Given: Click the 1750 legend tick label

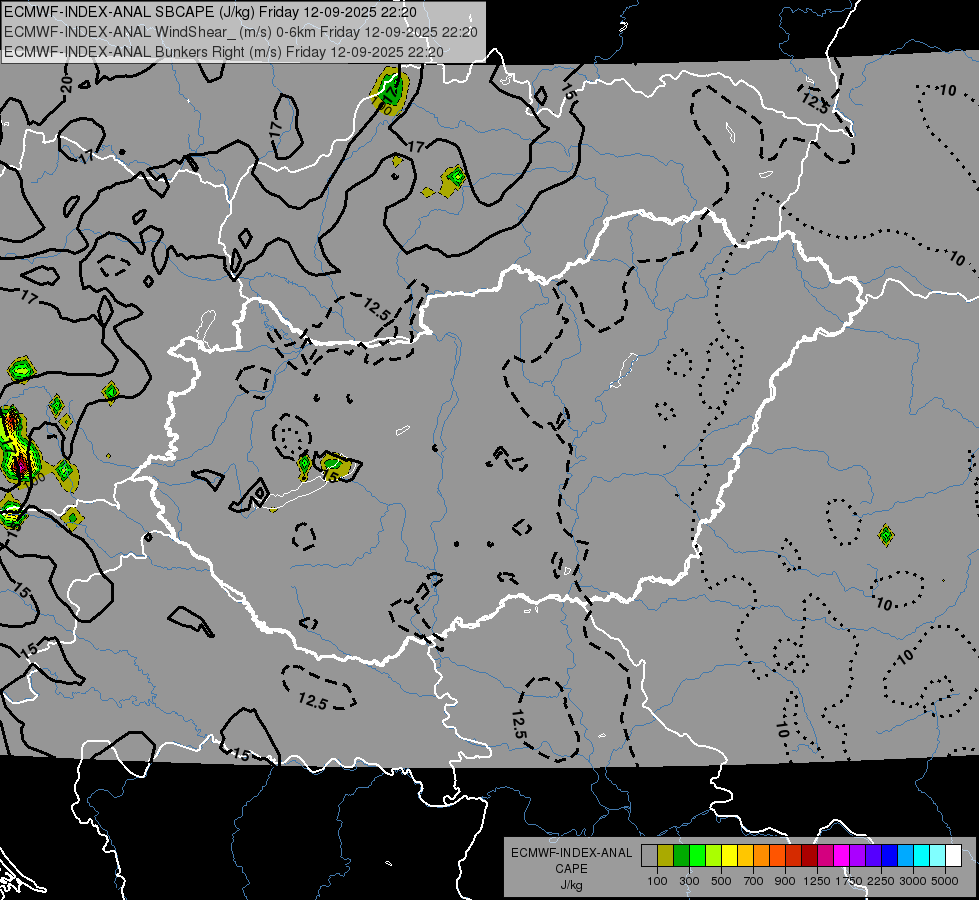Looking at the screenshot, I should pyautogui.click(x=849, y=881).
